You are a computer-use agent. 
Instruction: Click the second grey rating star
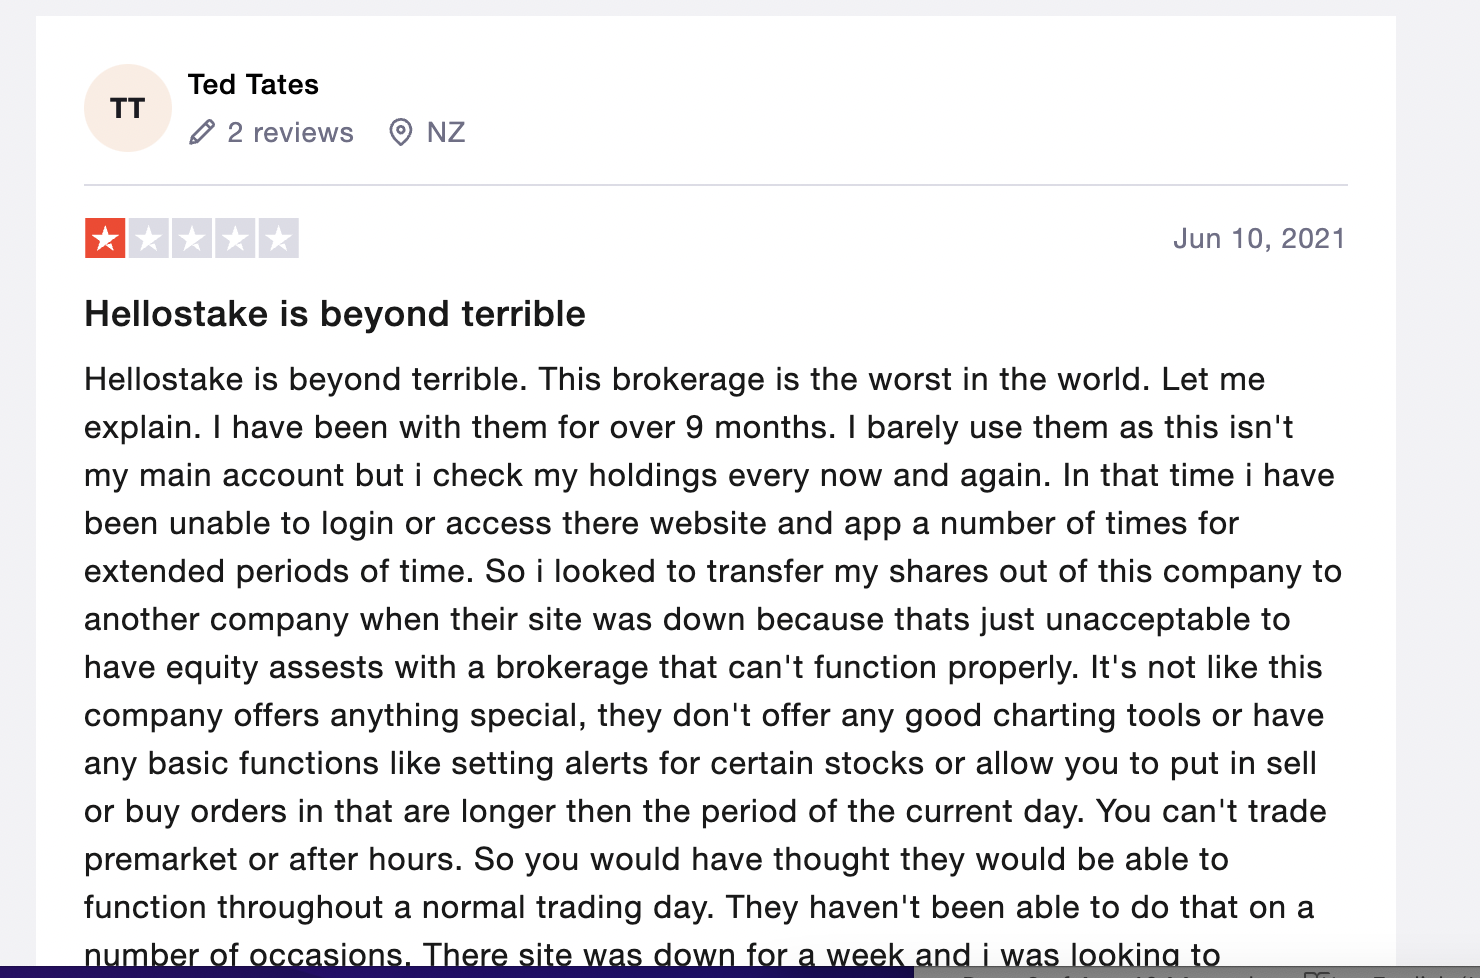[x=149, y=239]
